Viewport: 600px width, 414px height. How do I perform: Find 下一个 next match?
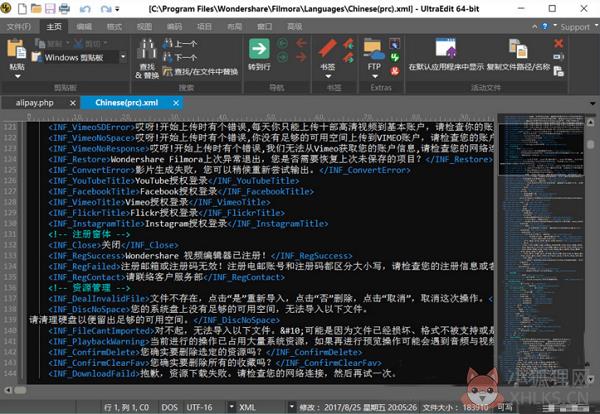tap(179, 57)
